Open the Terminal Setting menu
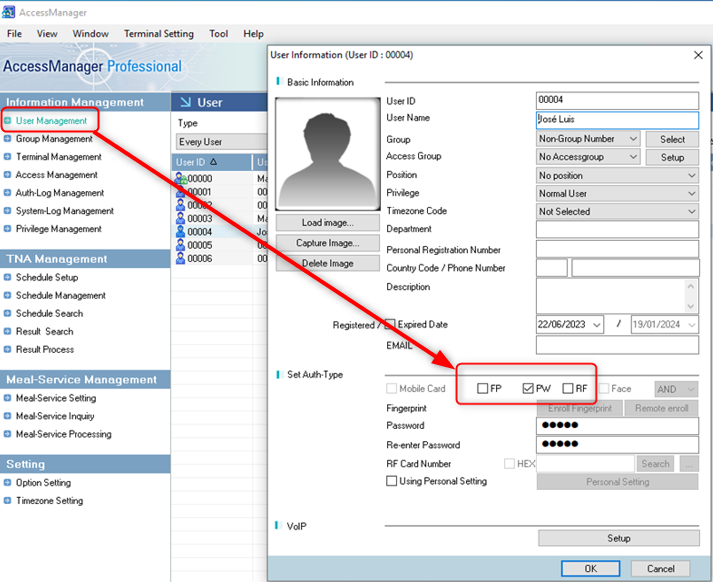The height and width of the screenshot is (582, 713). (x=158, y=34)
